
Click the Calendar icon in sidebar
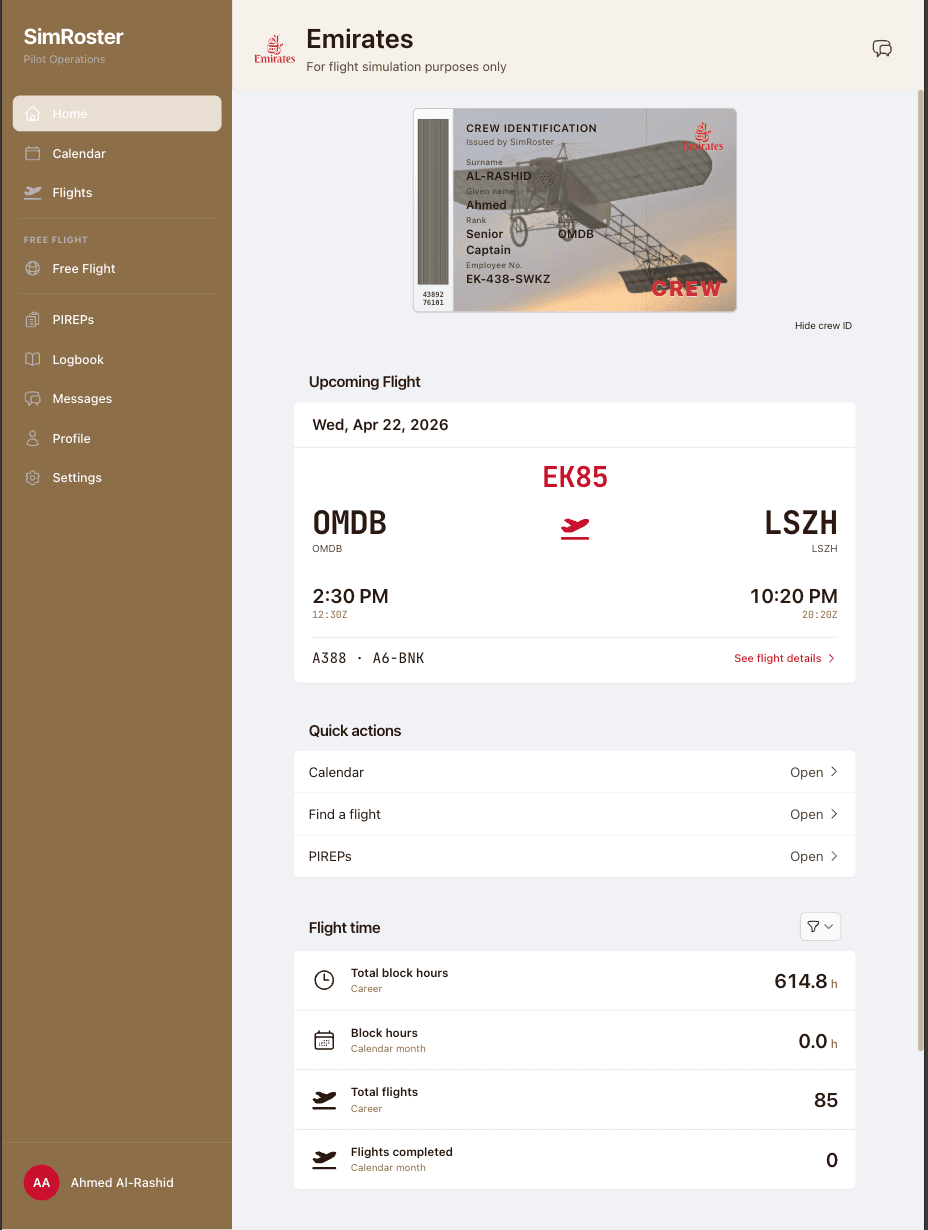[33, 153]
